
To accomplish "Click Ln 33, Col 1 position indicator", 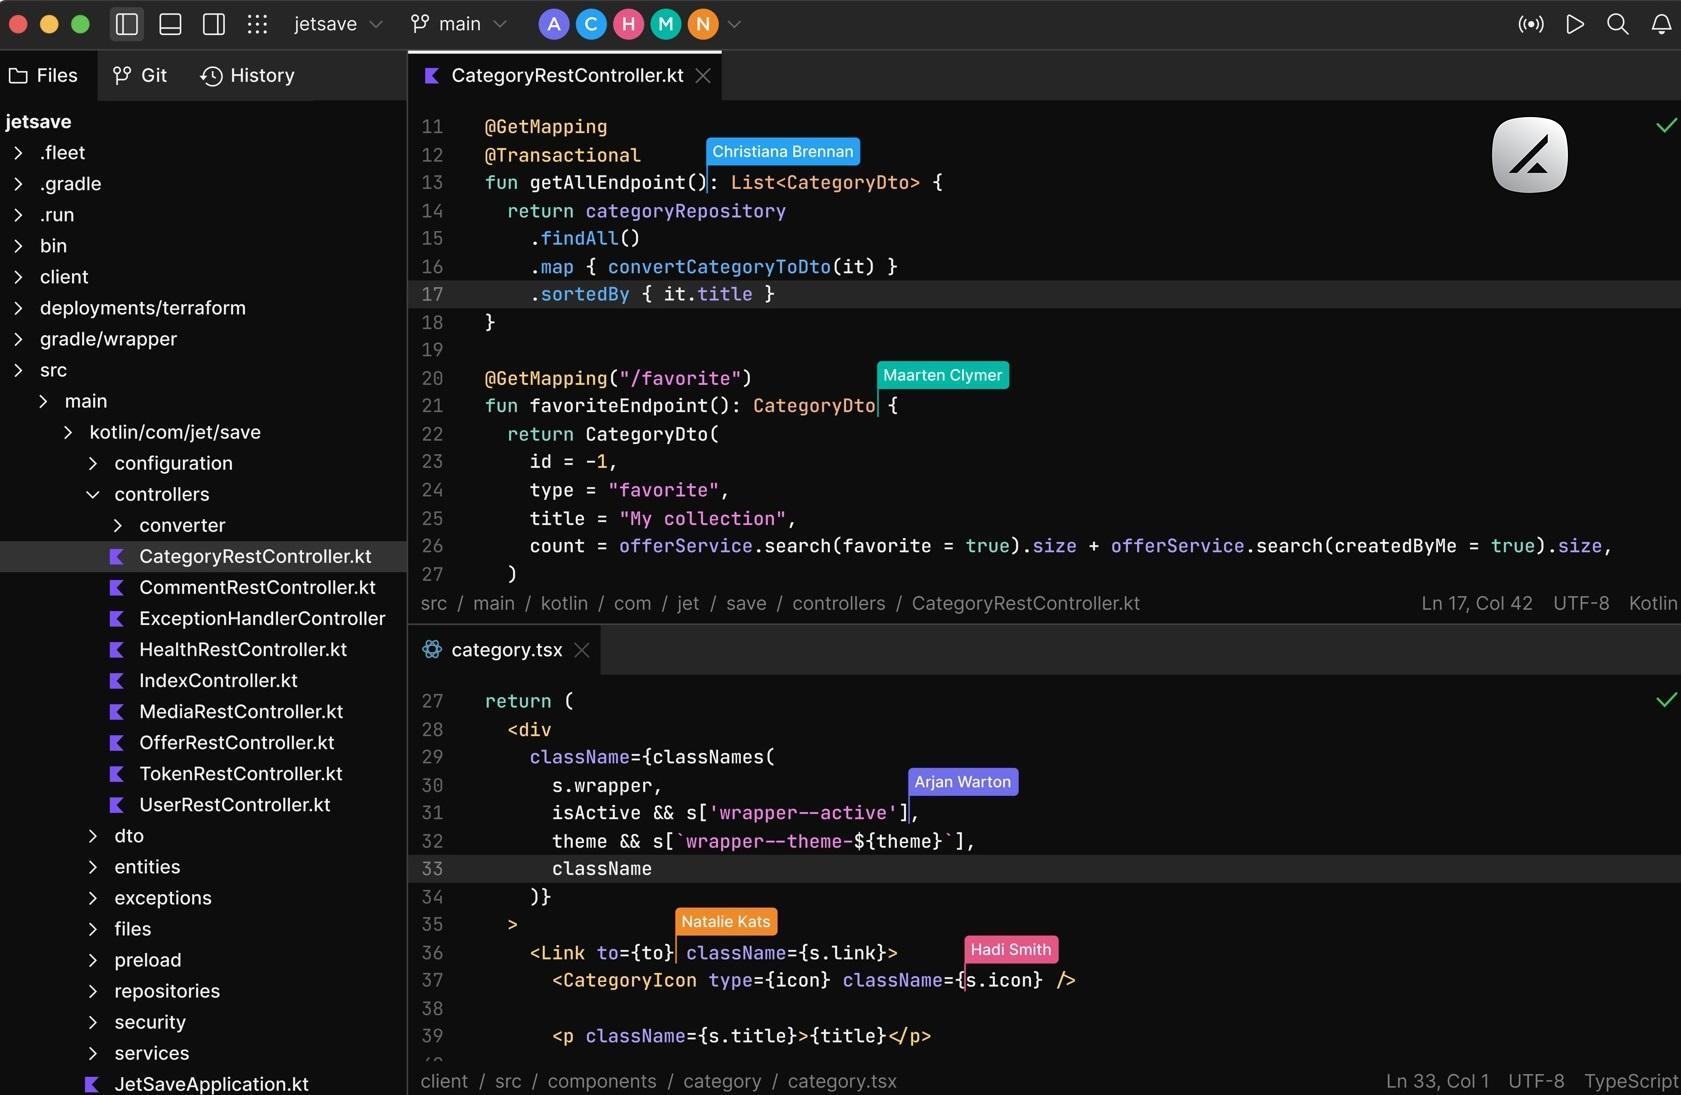I will 1437,1081.
